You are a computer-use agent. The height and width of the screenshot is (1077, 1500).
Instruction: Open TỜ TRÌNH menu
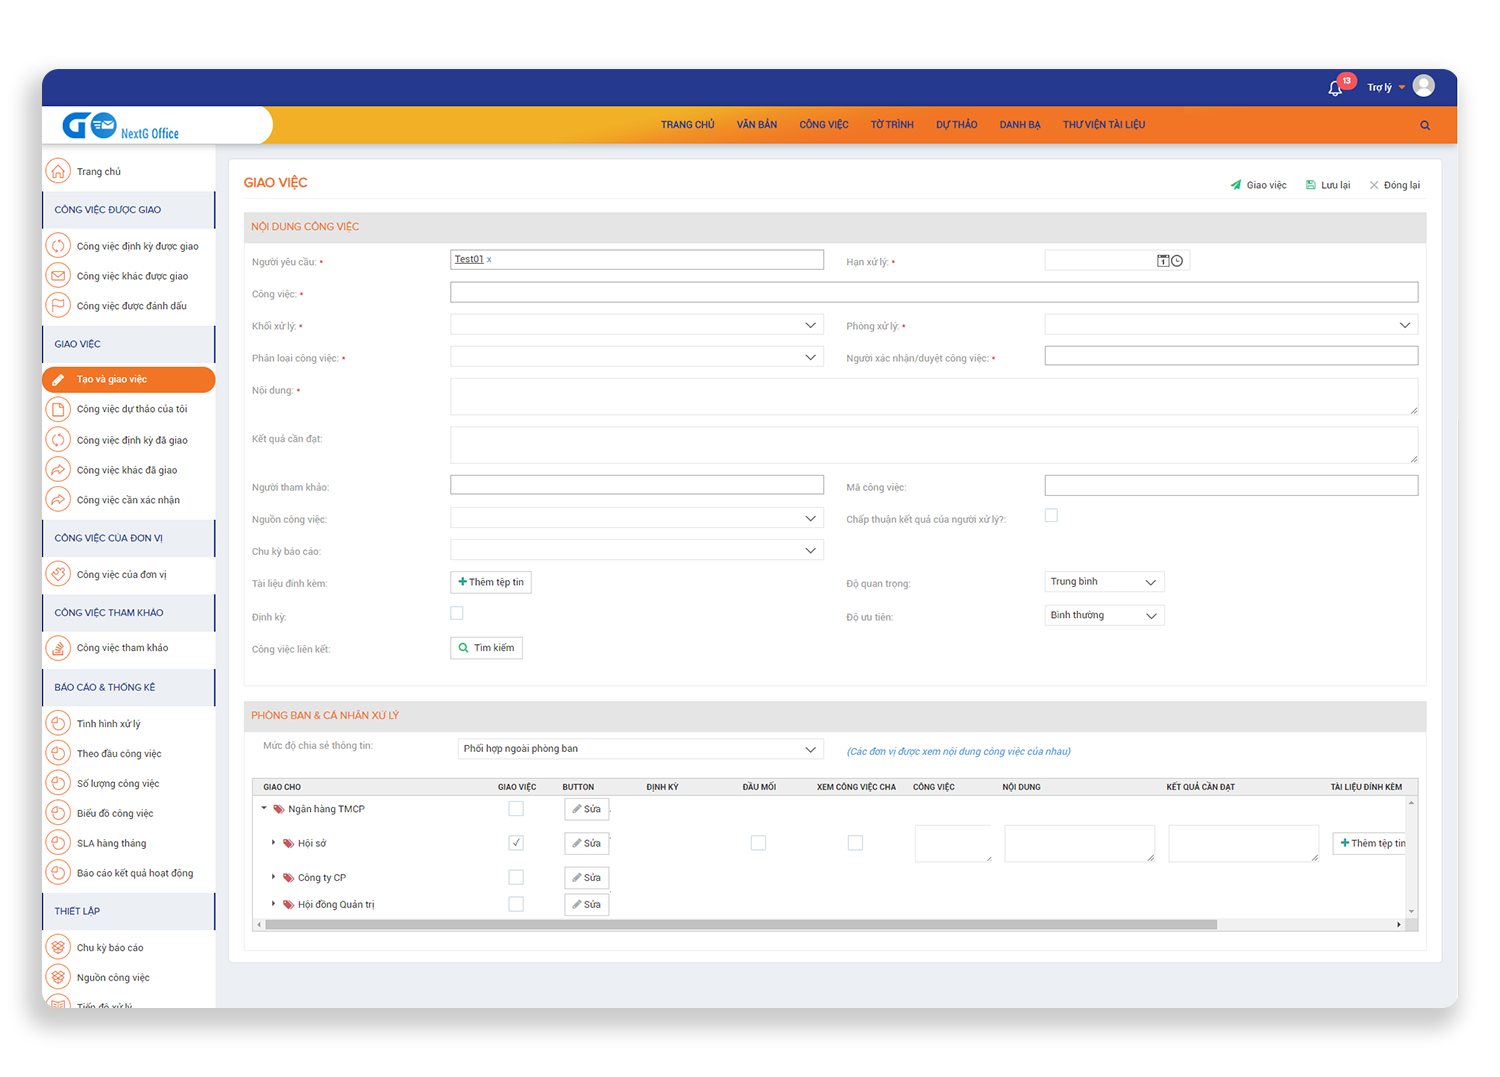[892, 125]
